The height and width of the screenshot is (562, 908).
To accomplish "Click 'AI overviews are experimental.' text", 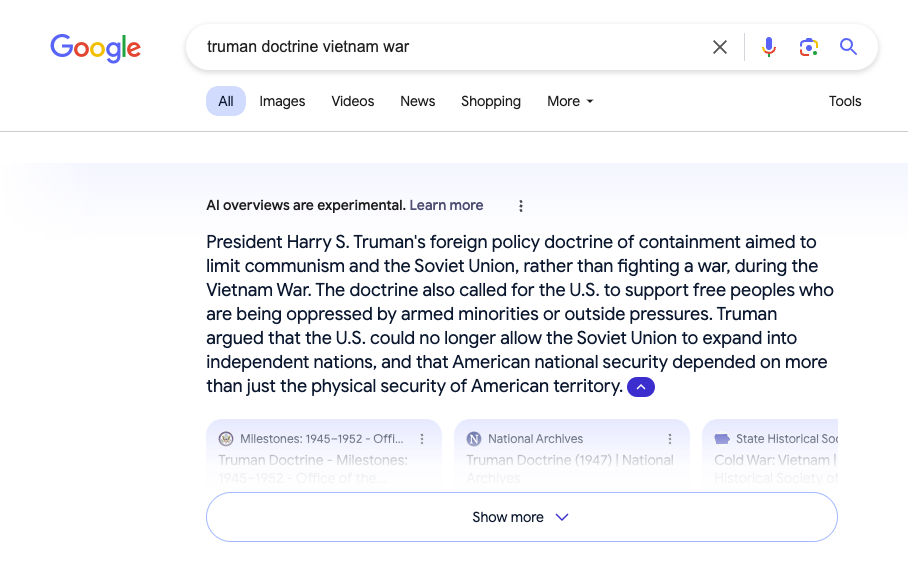I will (306, 205).
